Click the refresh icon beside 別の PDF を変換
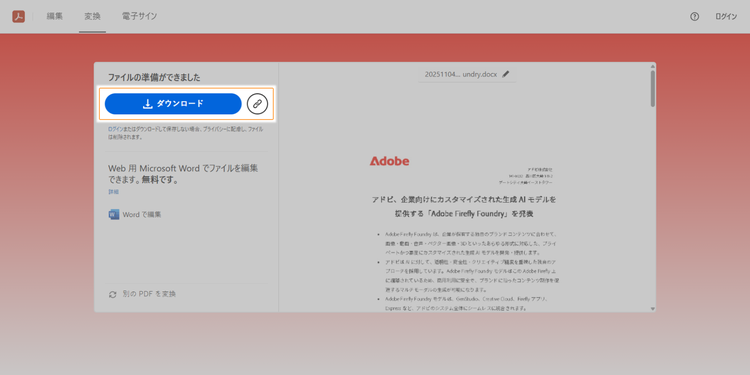This screenshot has width=750, height=375. pos(113,294)
